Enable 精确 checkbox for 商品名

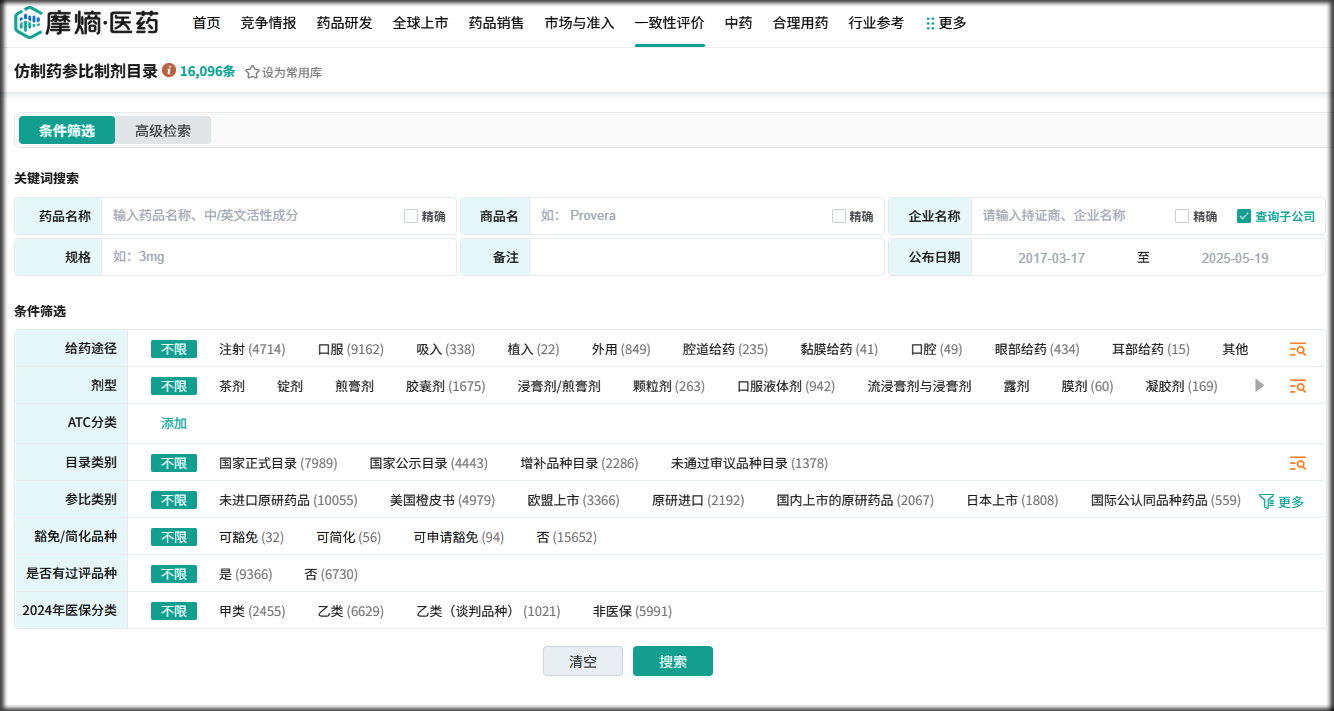pyautogui.click(x=839, y=216)
